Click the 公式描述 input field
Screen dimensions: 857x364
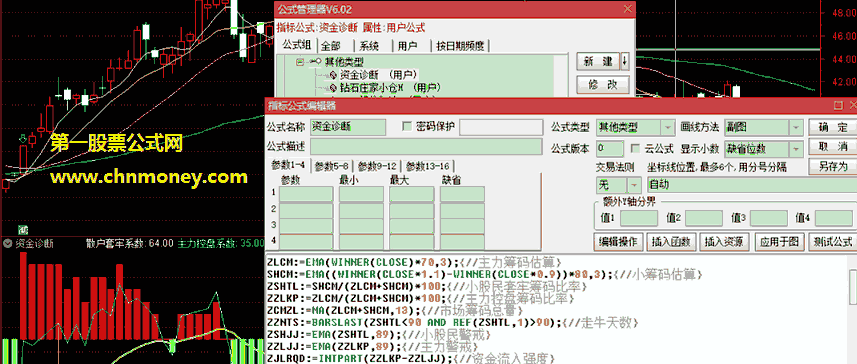point(426,146)
